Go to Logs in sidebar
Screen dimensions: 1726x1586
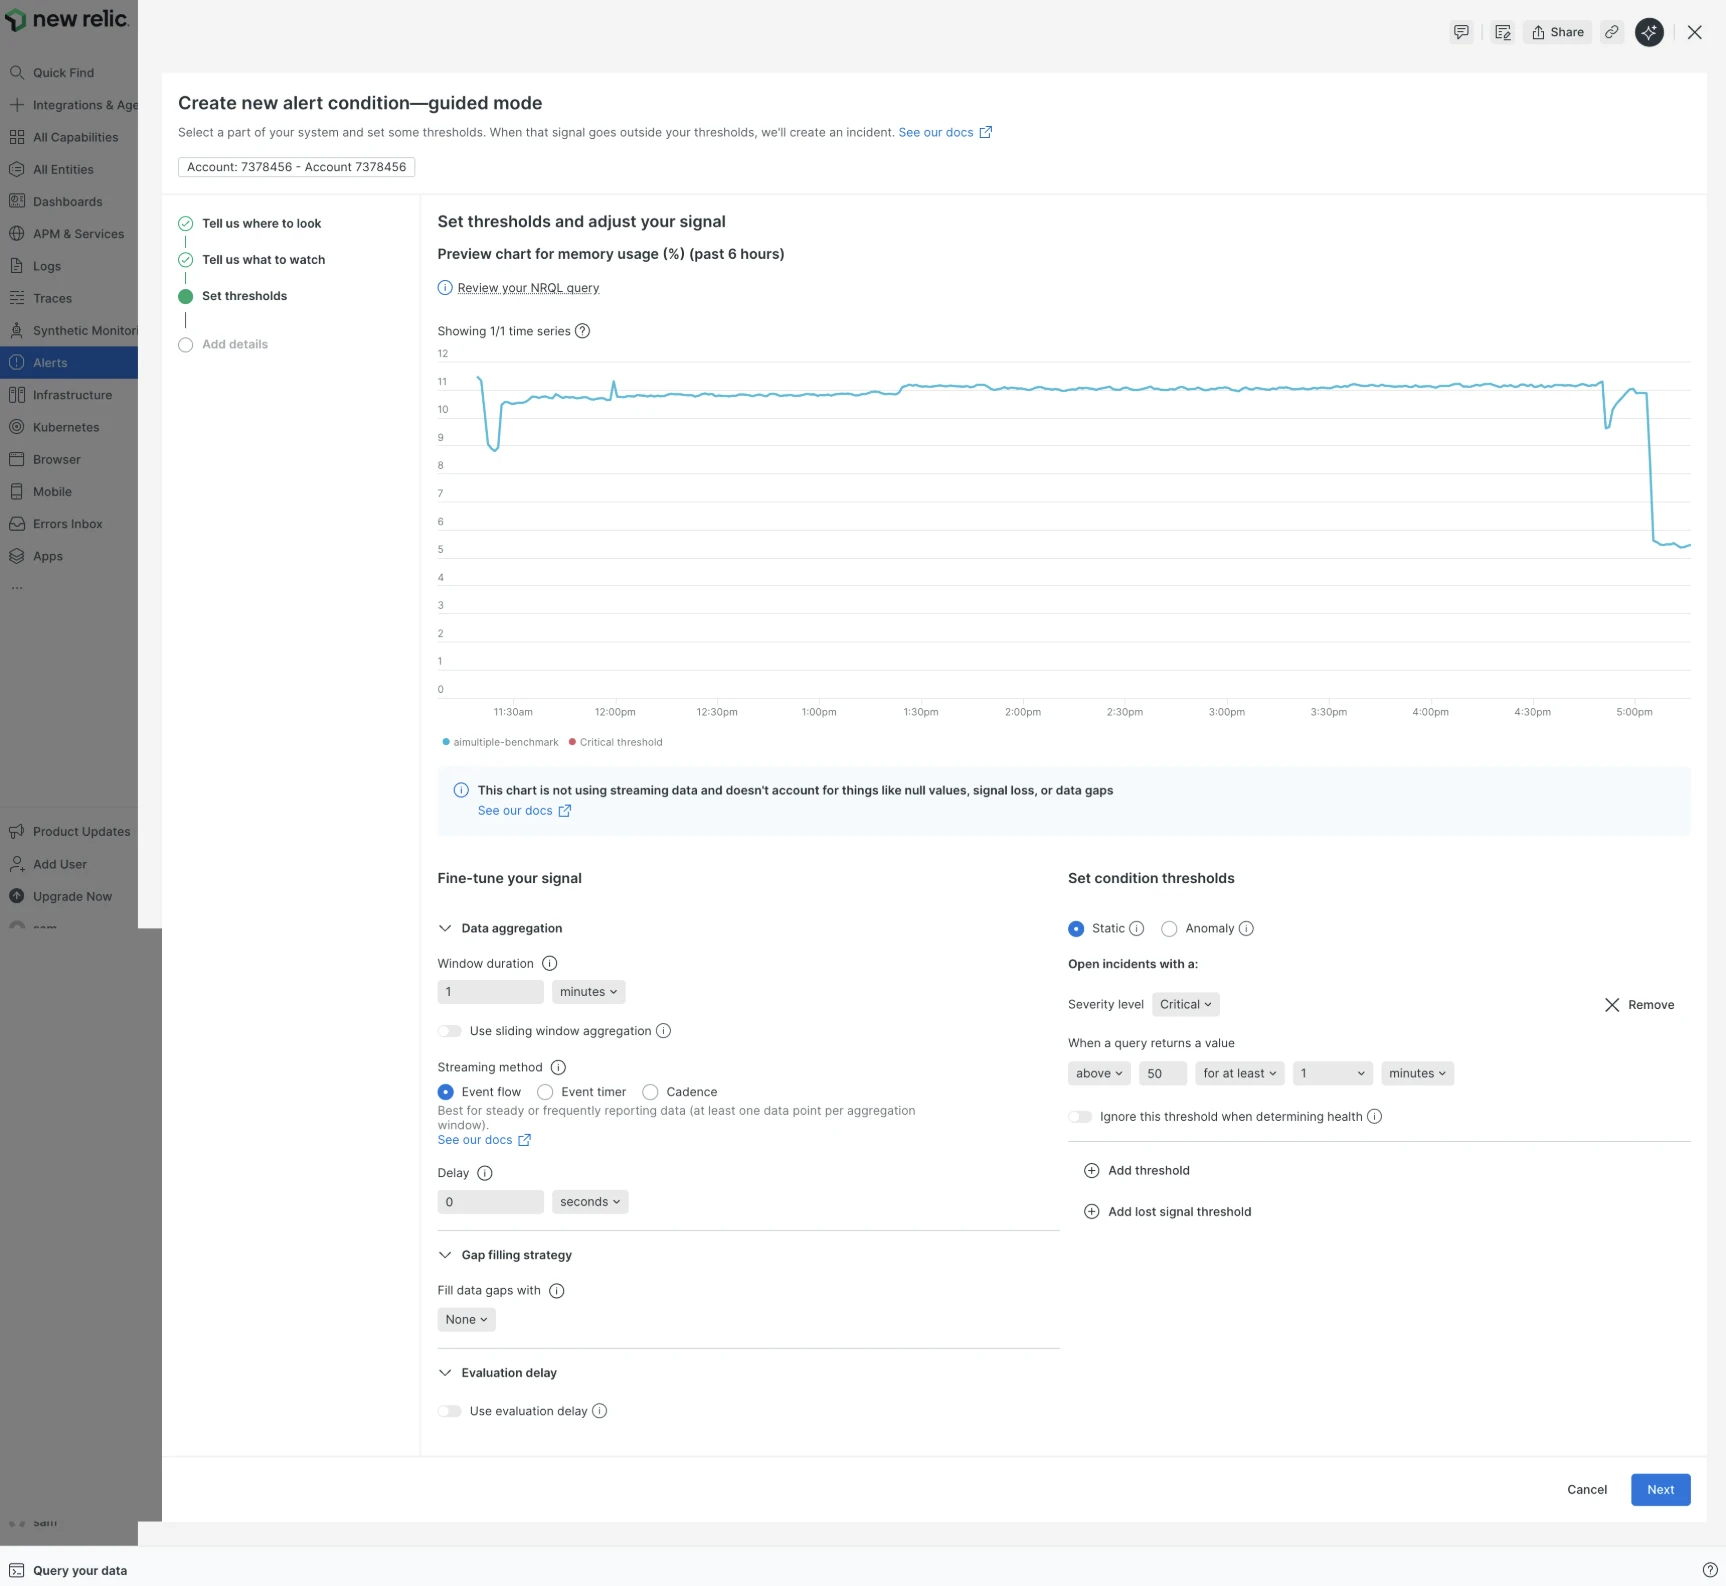click(69, 266)
